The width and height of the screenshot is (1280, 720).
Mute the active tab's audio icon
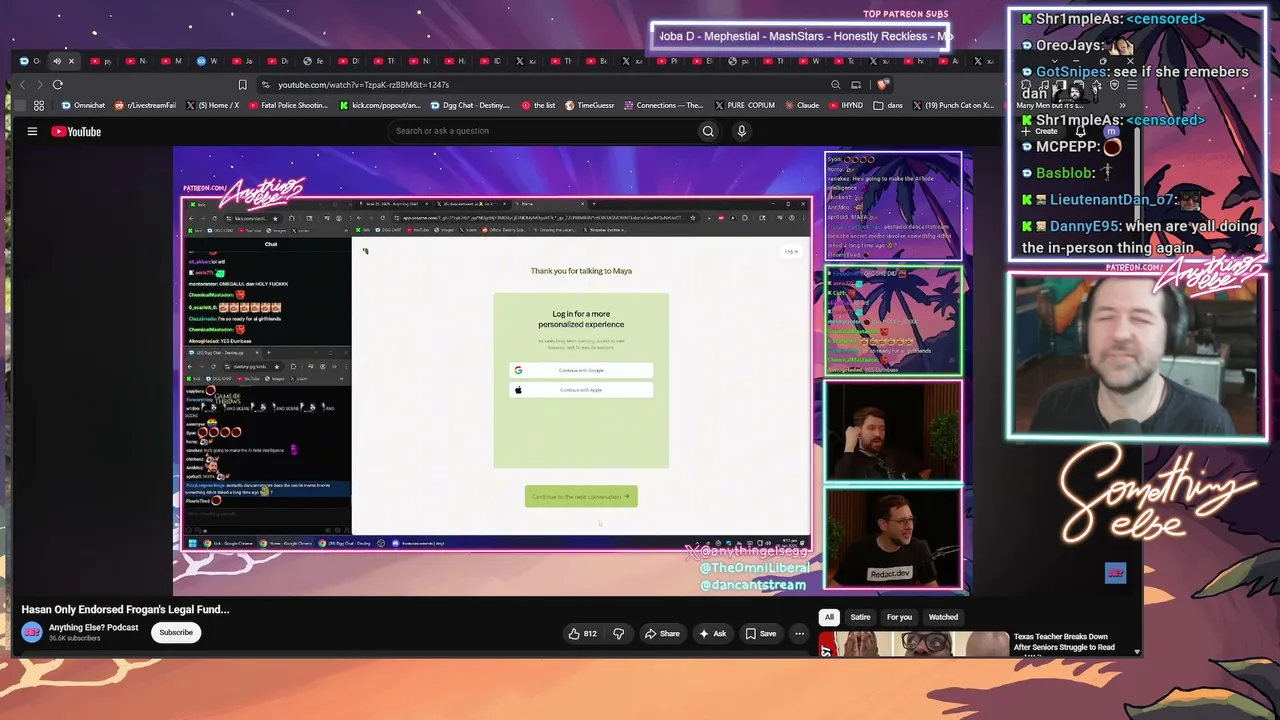pos(57,61)
